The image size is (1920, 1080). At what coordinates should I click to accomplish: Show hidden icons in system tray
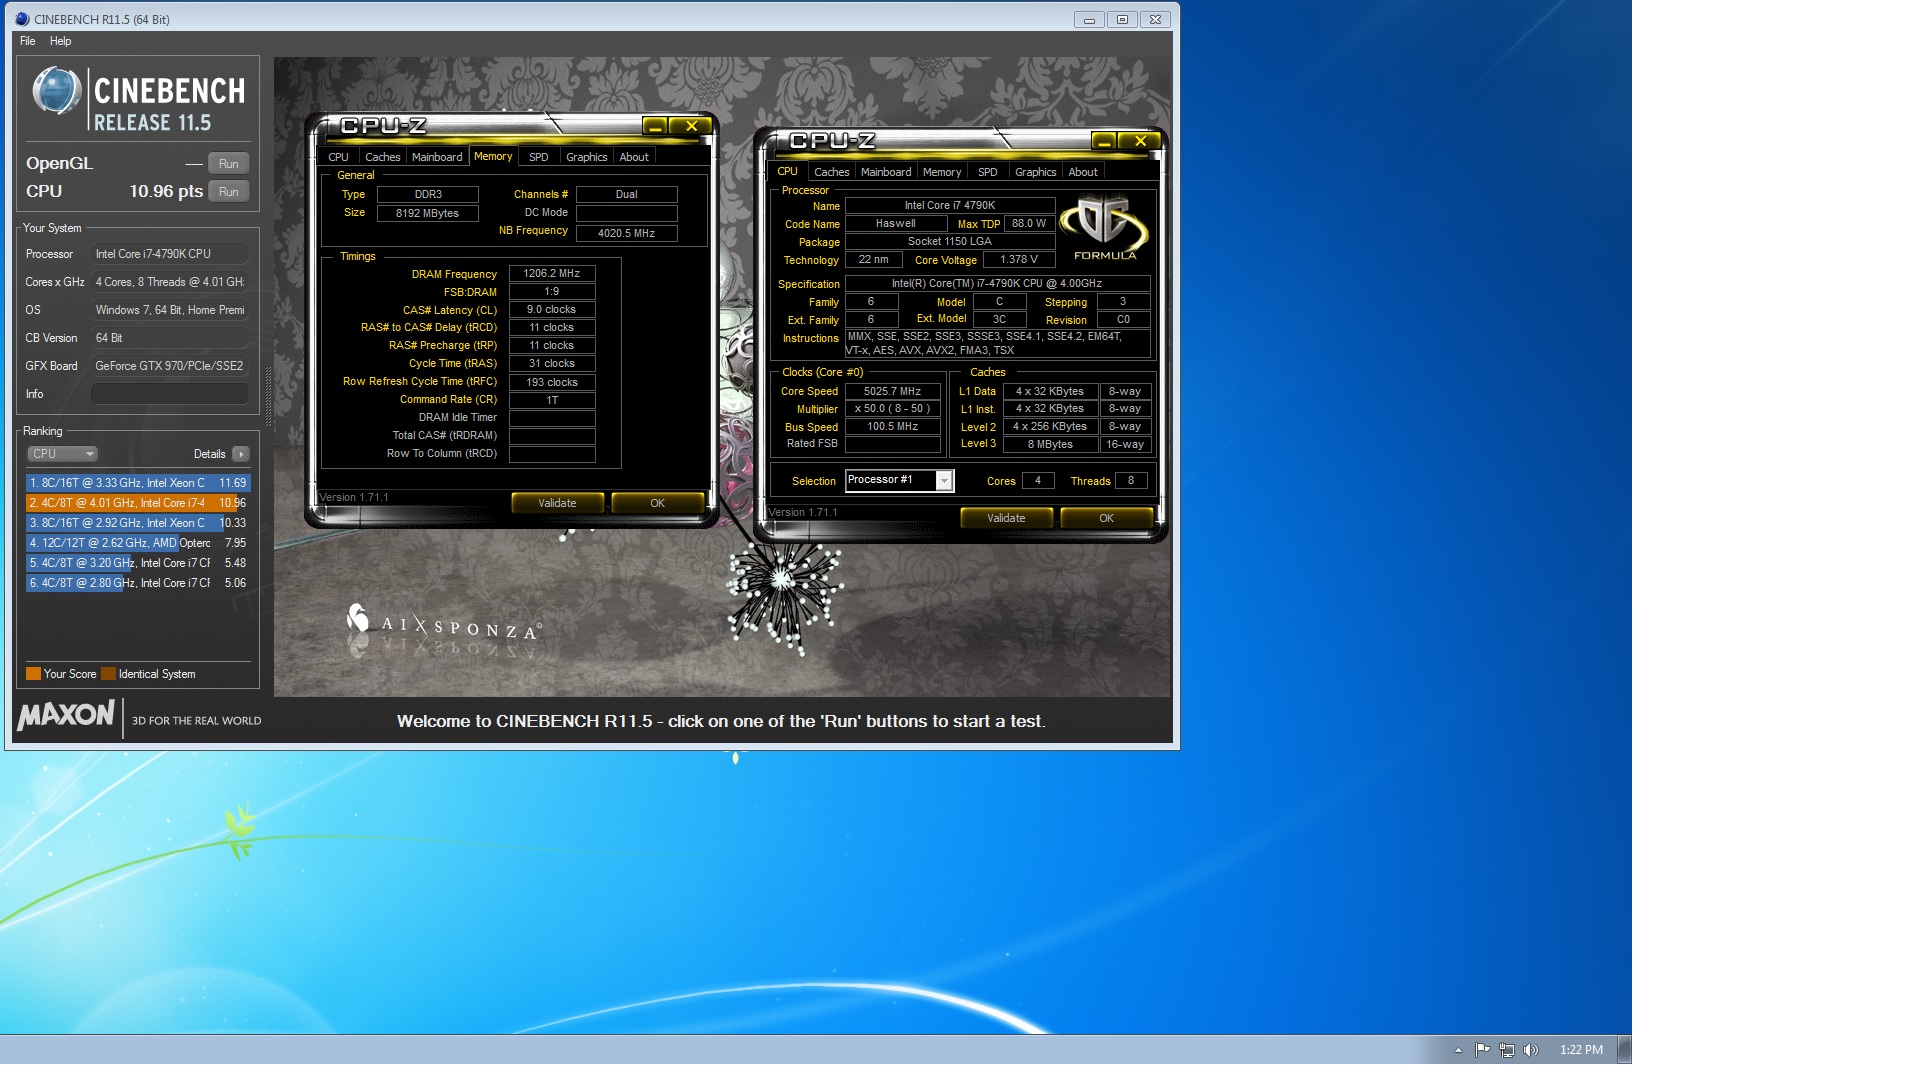point(1458,1050)
